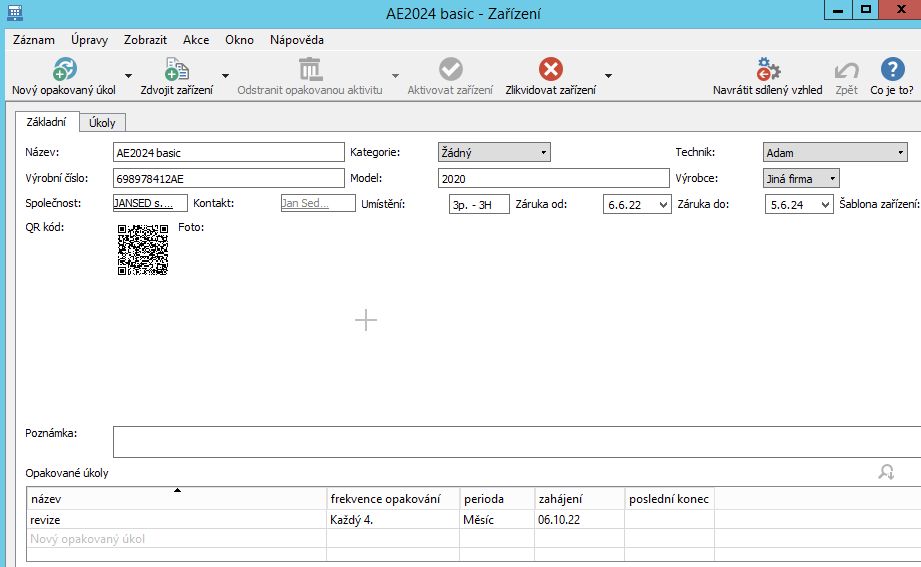921x567 pixels.
Task: Expand arrow next to Zlikvidovat zařízení
Action: point(608,76)
